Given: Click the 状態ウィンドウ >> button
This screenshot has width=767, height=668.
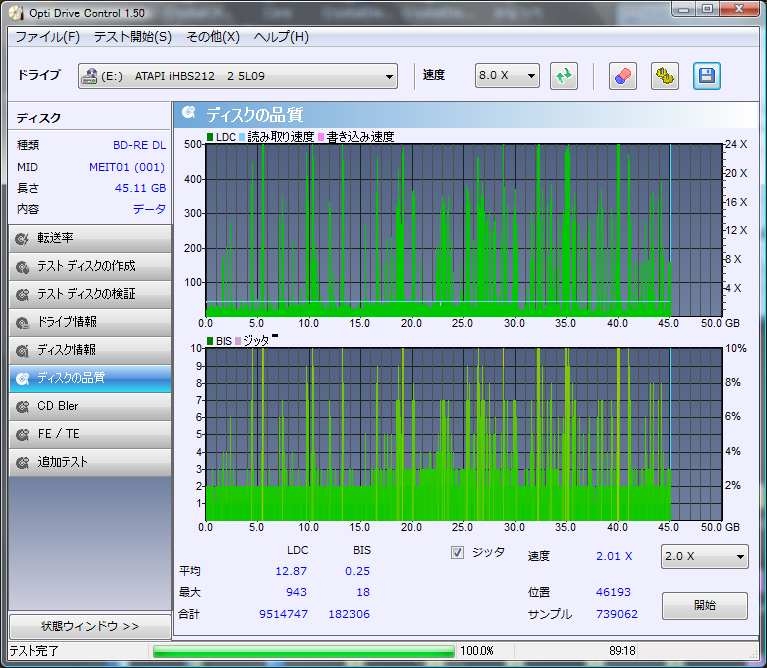Looking at the screenshot, I should (89, 626).
